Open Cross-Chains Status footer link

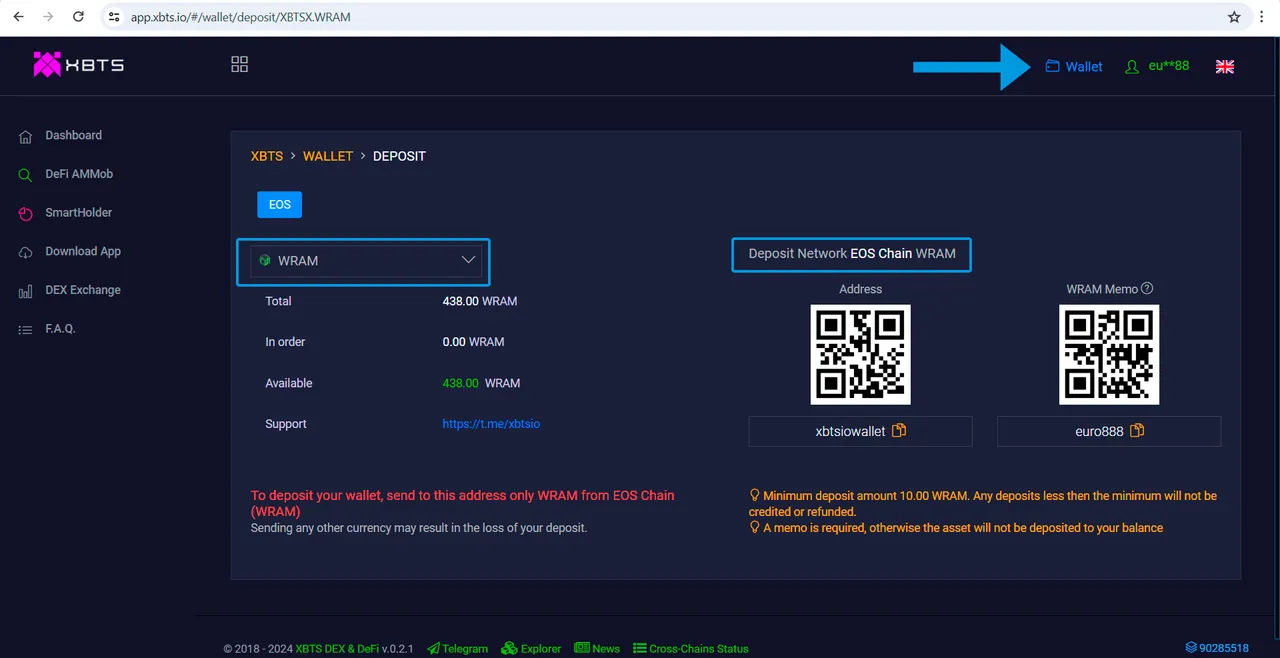(x=691, y=648)
